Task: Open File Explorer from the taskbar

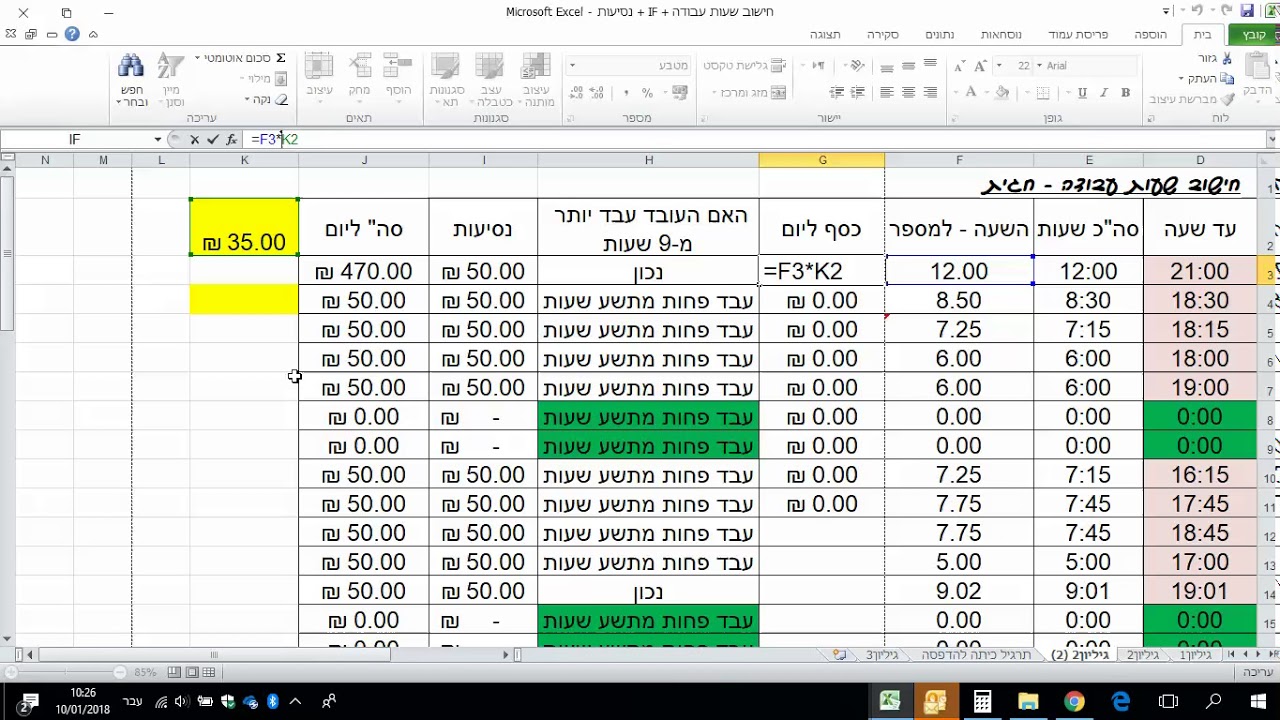Action: (x=1028, y=702)
